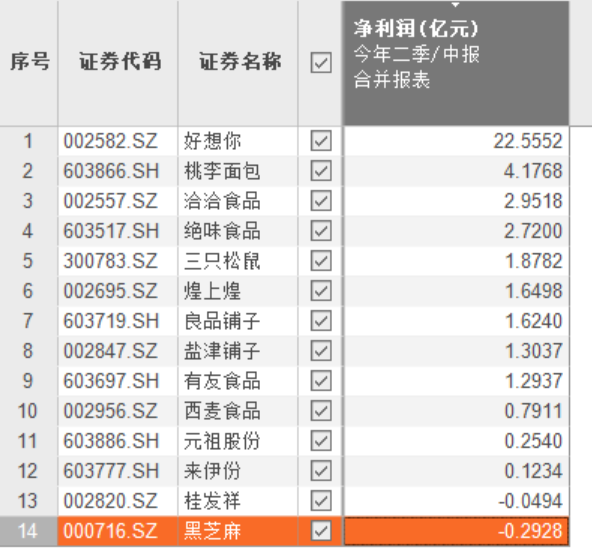Select net profit value 1.6498

click(534, 291)
